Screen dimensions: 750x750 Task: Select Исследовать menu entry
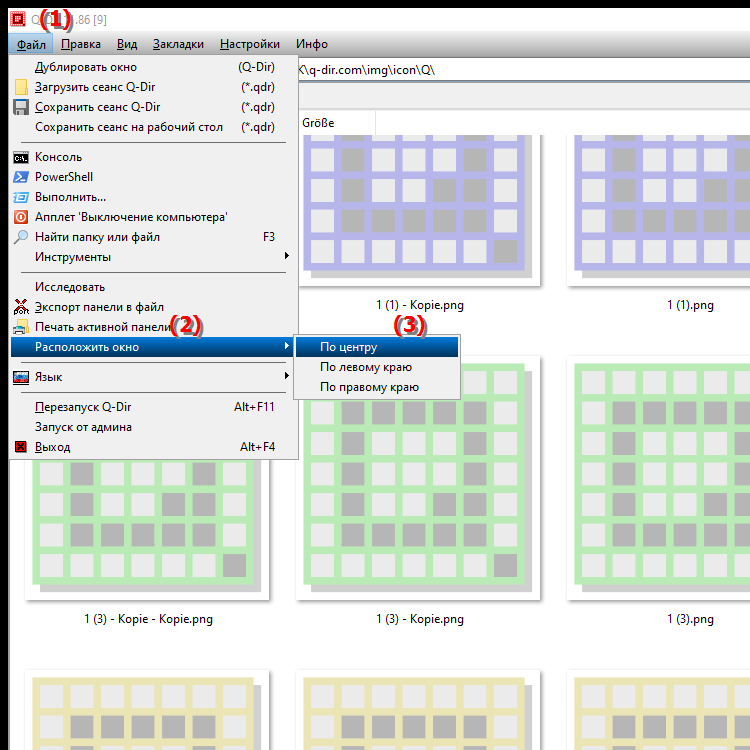tap(153, 287)
